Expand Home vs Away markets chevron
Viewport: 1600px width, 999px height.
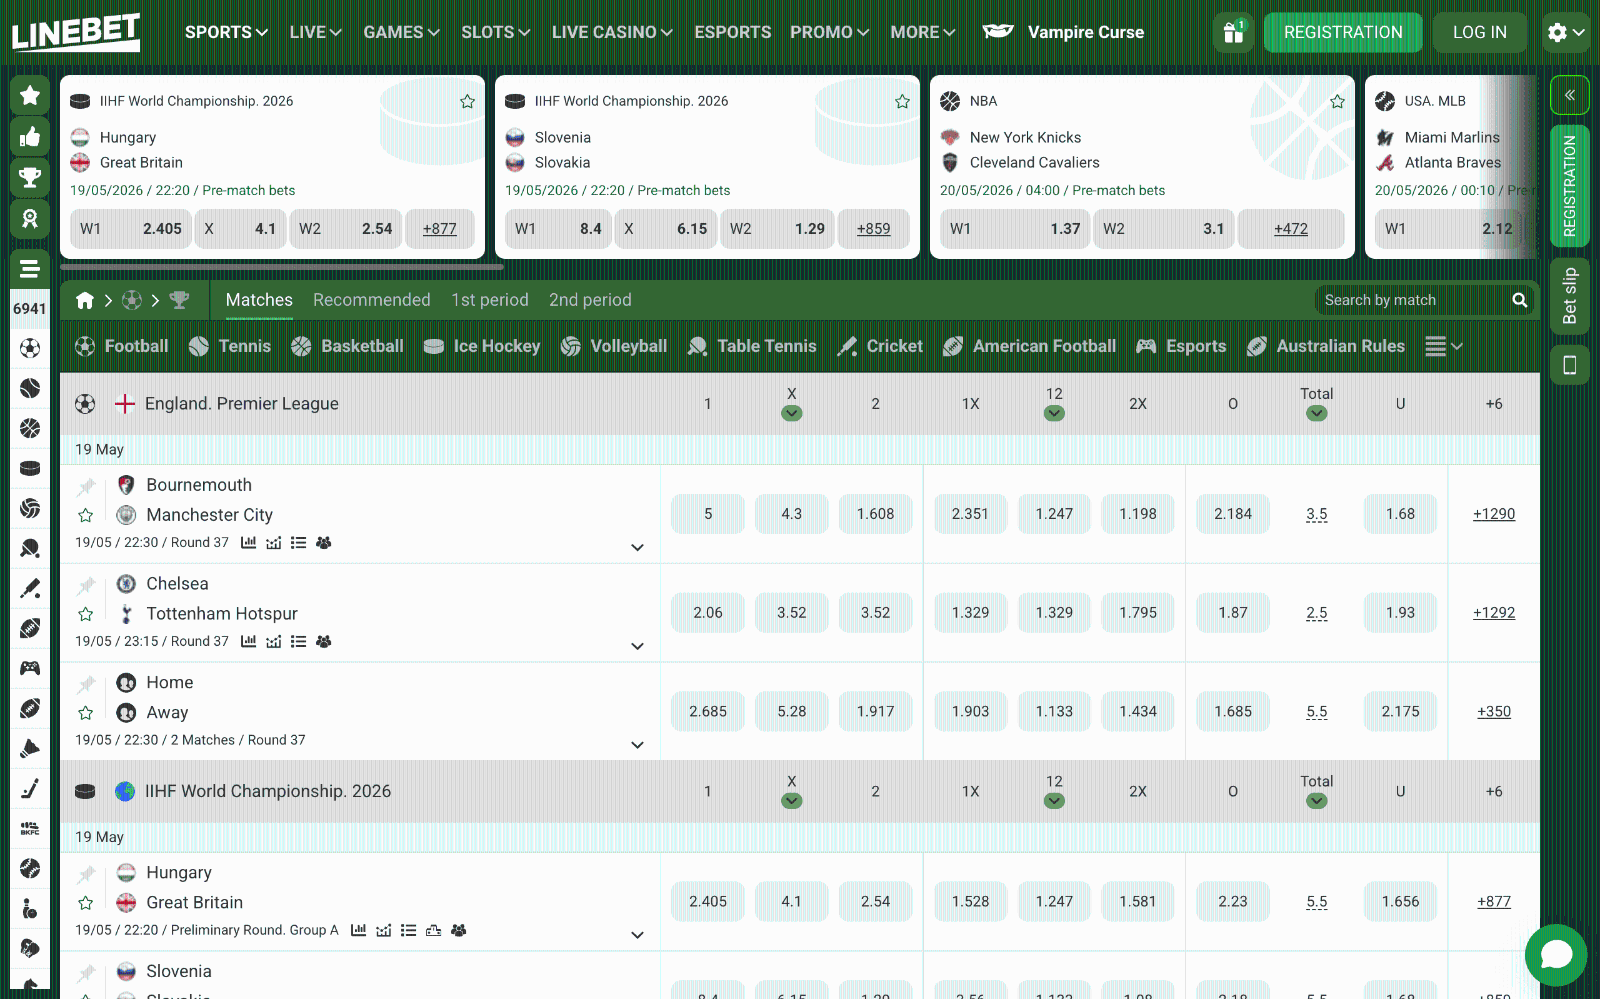[x=637, y=745]
